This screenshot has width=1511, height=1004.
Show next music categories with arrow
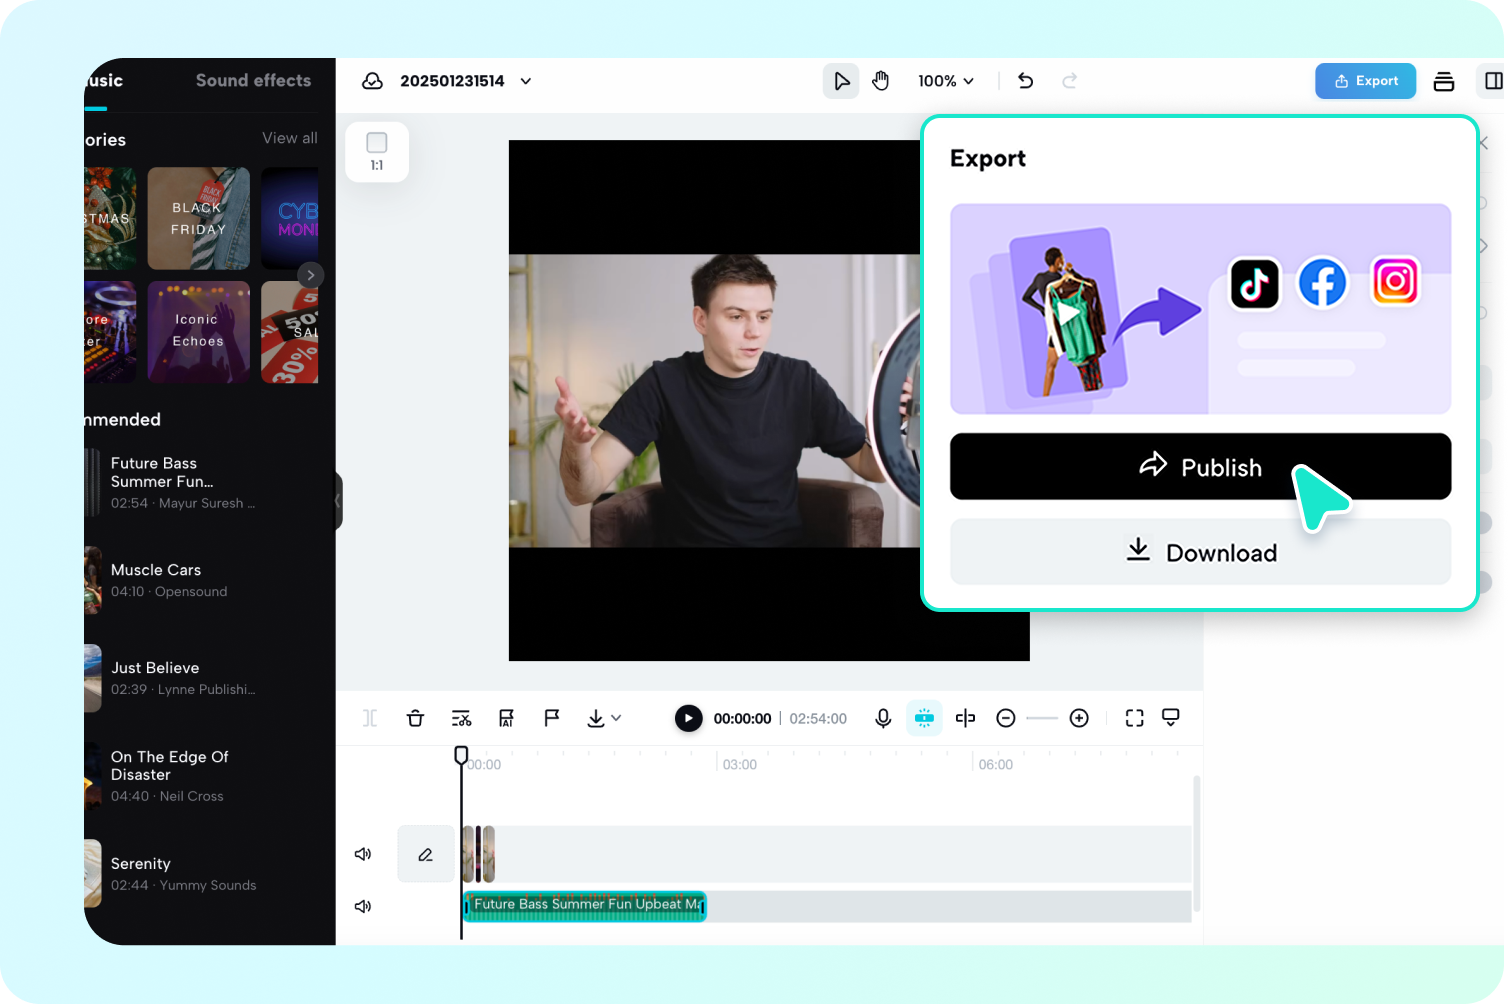[x=311, y=275]
